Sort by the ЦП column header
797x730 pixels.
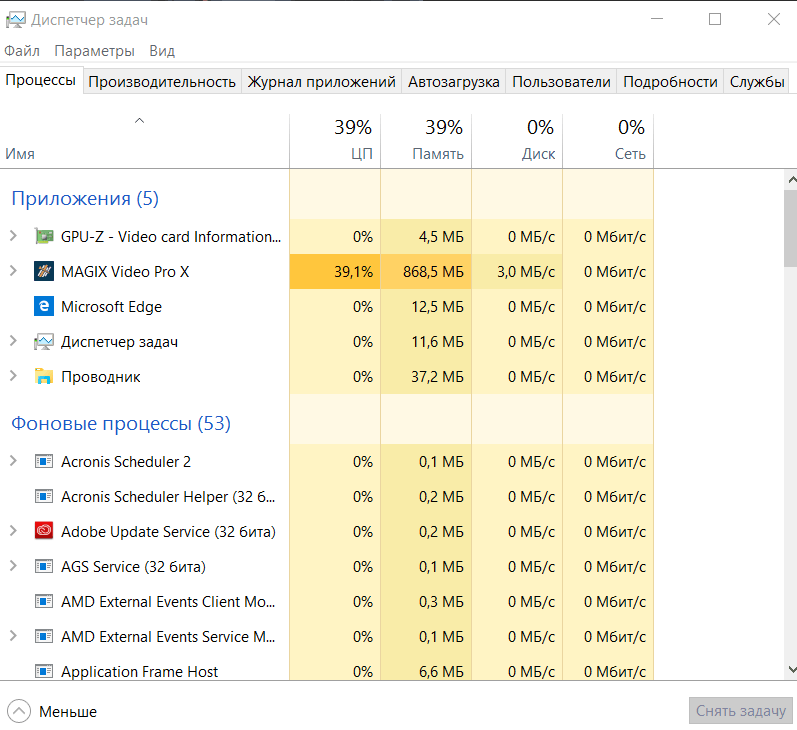tap(335, 141)
